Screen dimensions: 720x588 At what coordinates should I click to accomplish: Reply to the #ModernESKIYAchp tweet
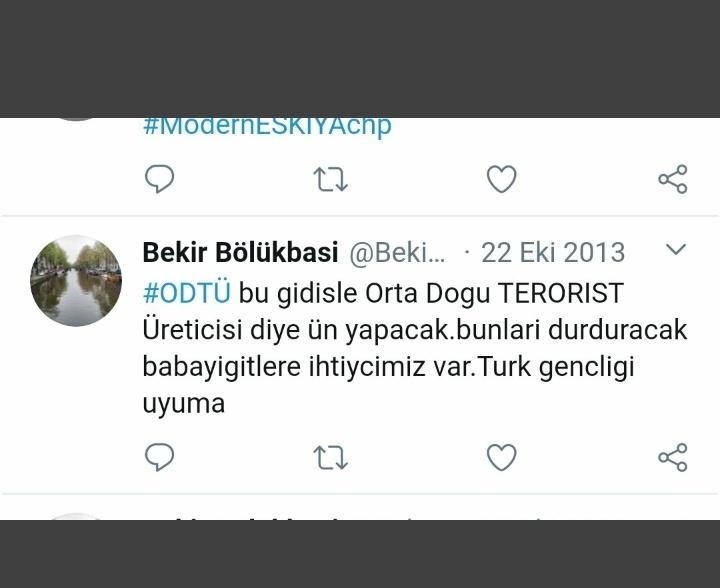coord(159,179)
